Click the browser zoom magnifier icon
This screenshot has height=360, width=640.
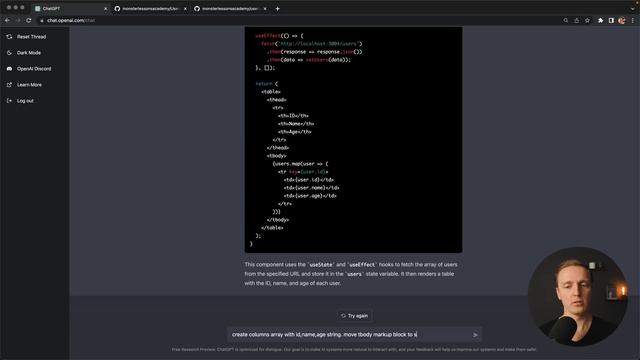[566, 20]
